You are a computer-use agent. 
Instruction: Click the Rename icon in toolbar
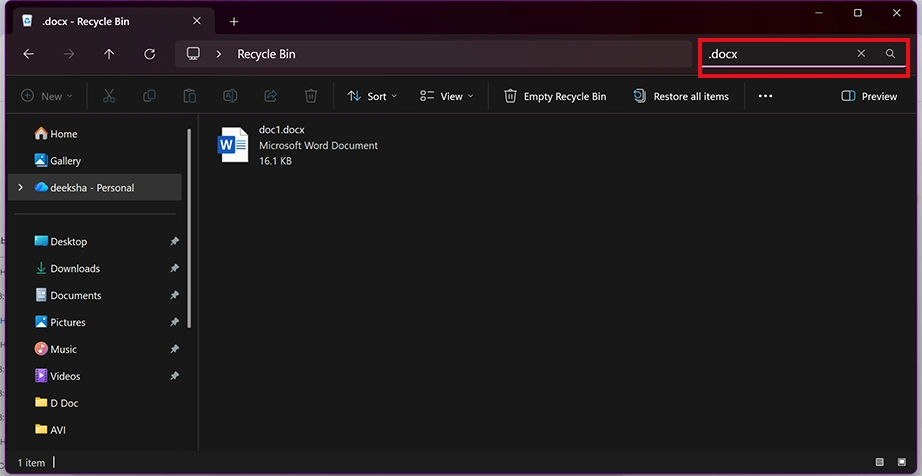pyautogui.click(x=230, y=96)
